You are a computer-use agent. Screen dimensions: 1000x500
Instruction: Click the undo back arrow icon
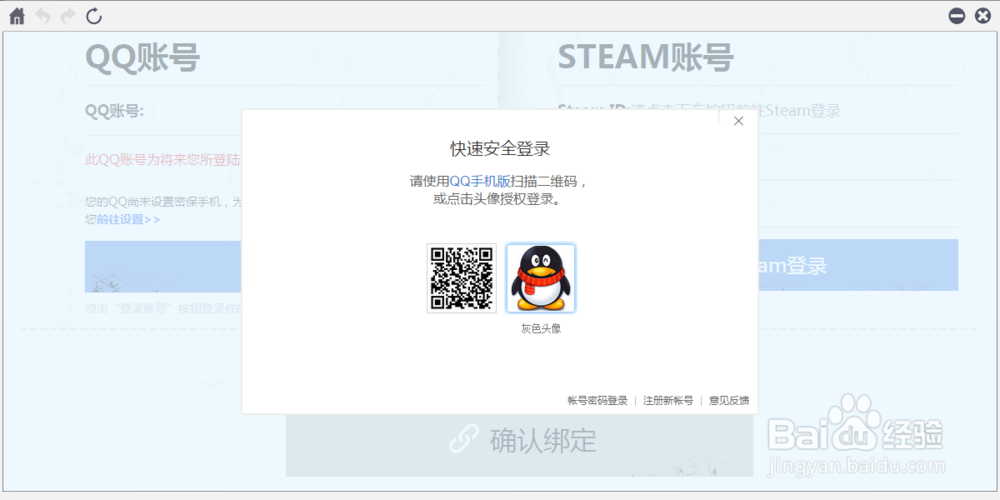tap(43, 16)
